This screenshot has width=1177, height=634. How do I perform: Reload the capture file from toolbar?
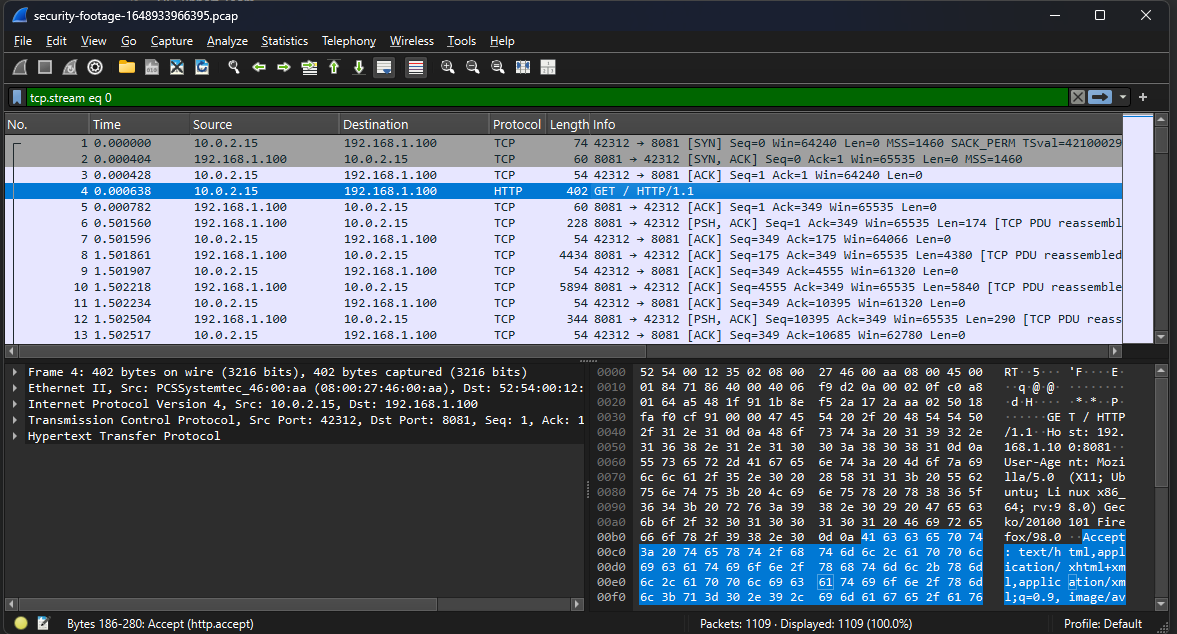[202, 67]
